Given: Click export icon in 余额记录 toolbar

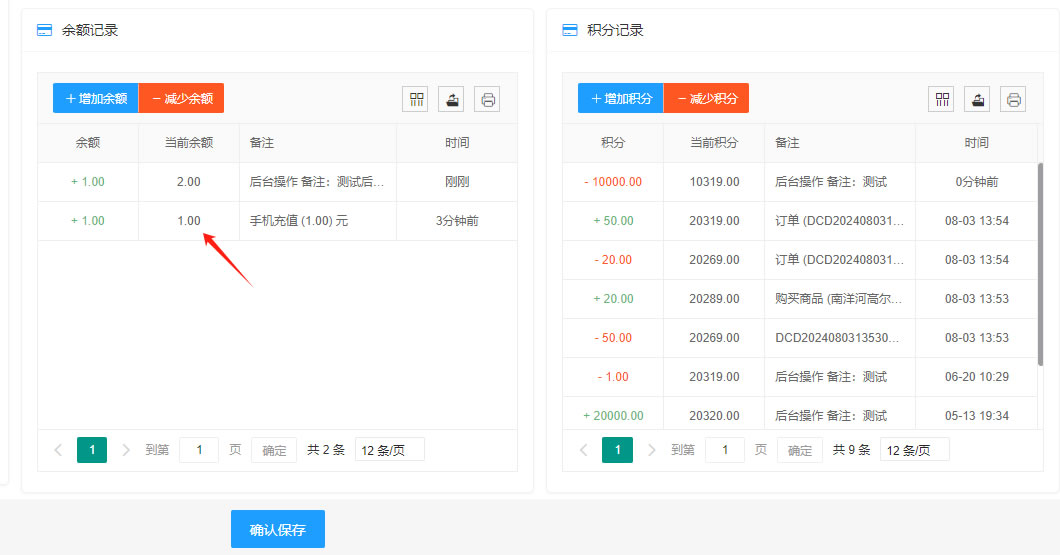Looking at the screenshot, I should point(452,99).
